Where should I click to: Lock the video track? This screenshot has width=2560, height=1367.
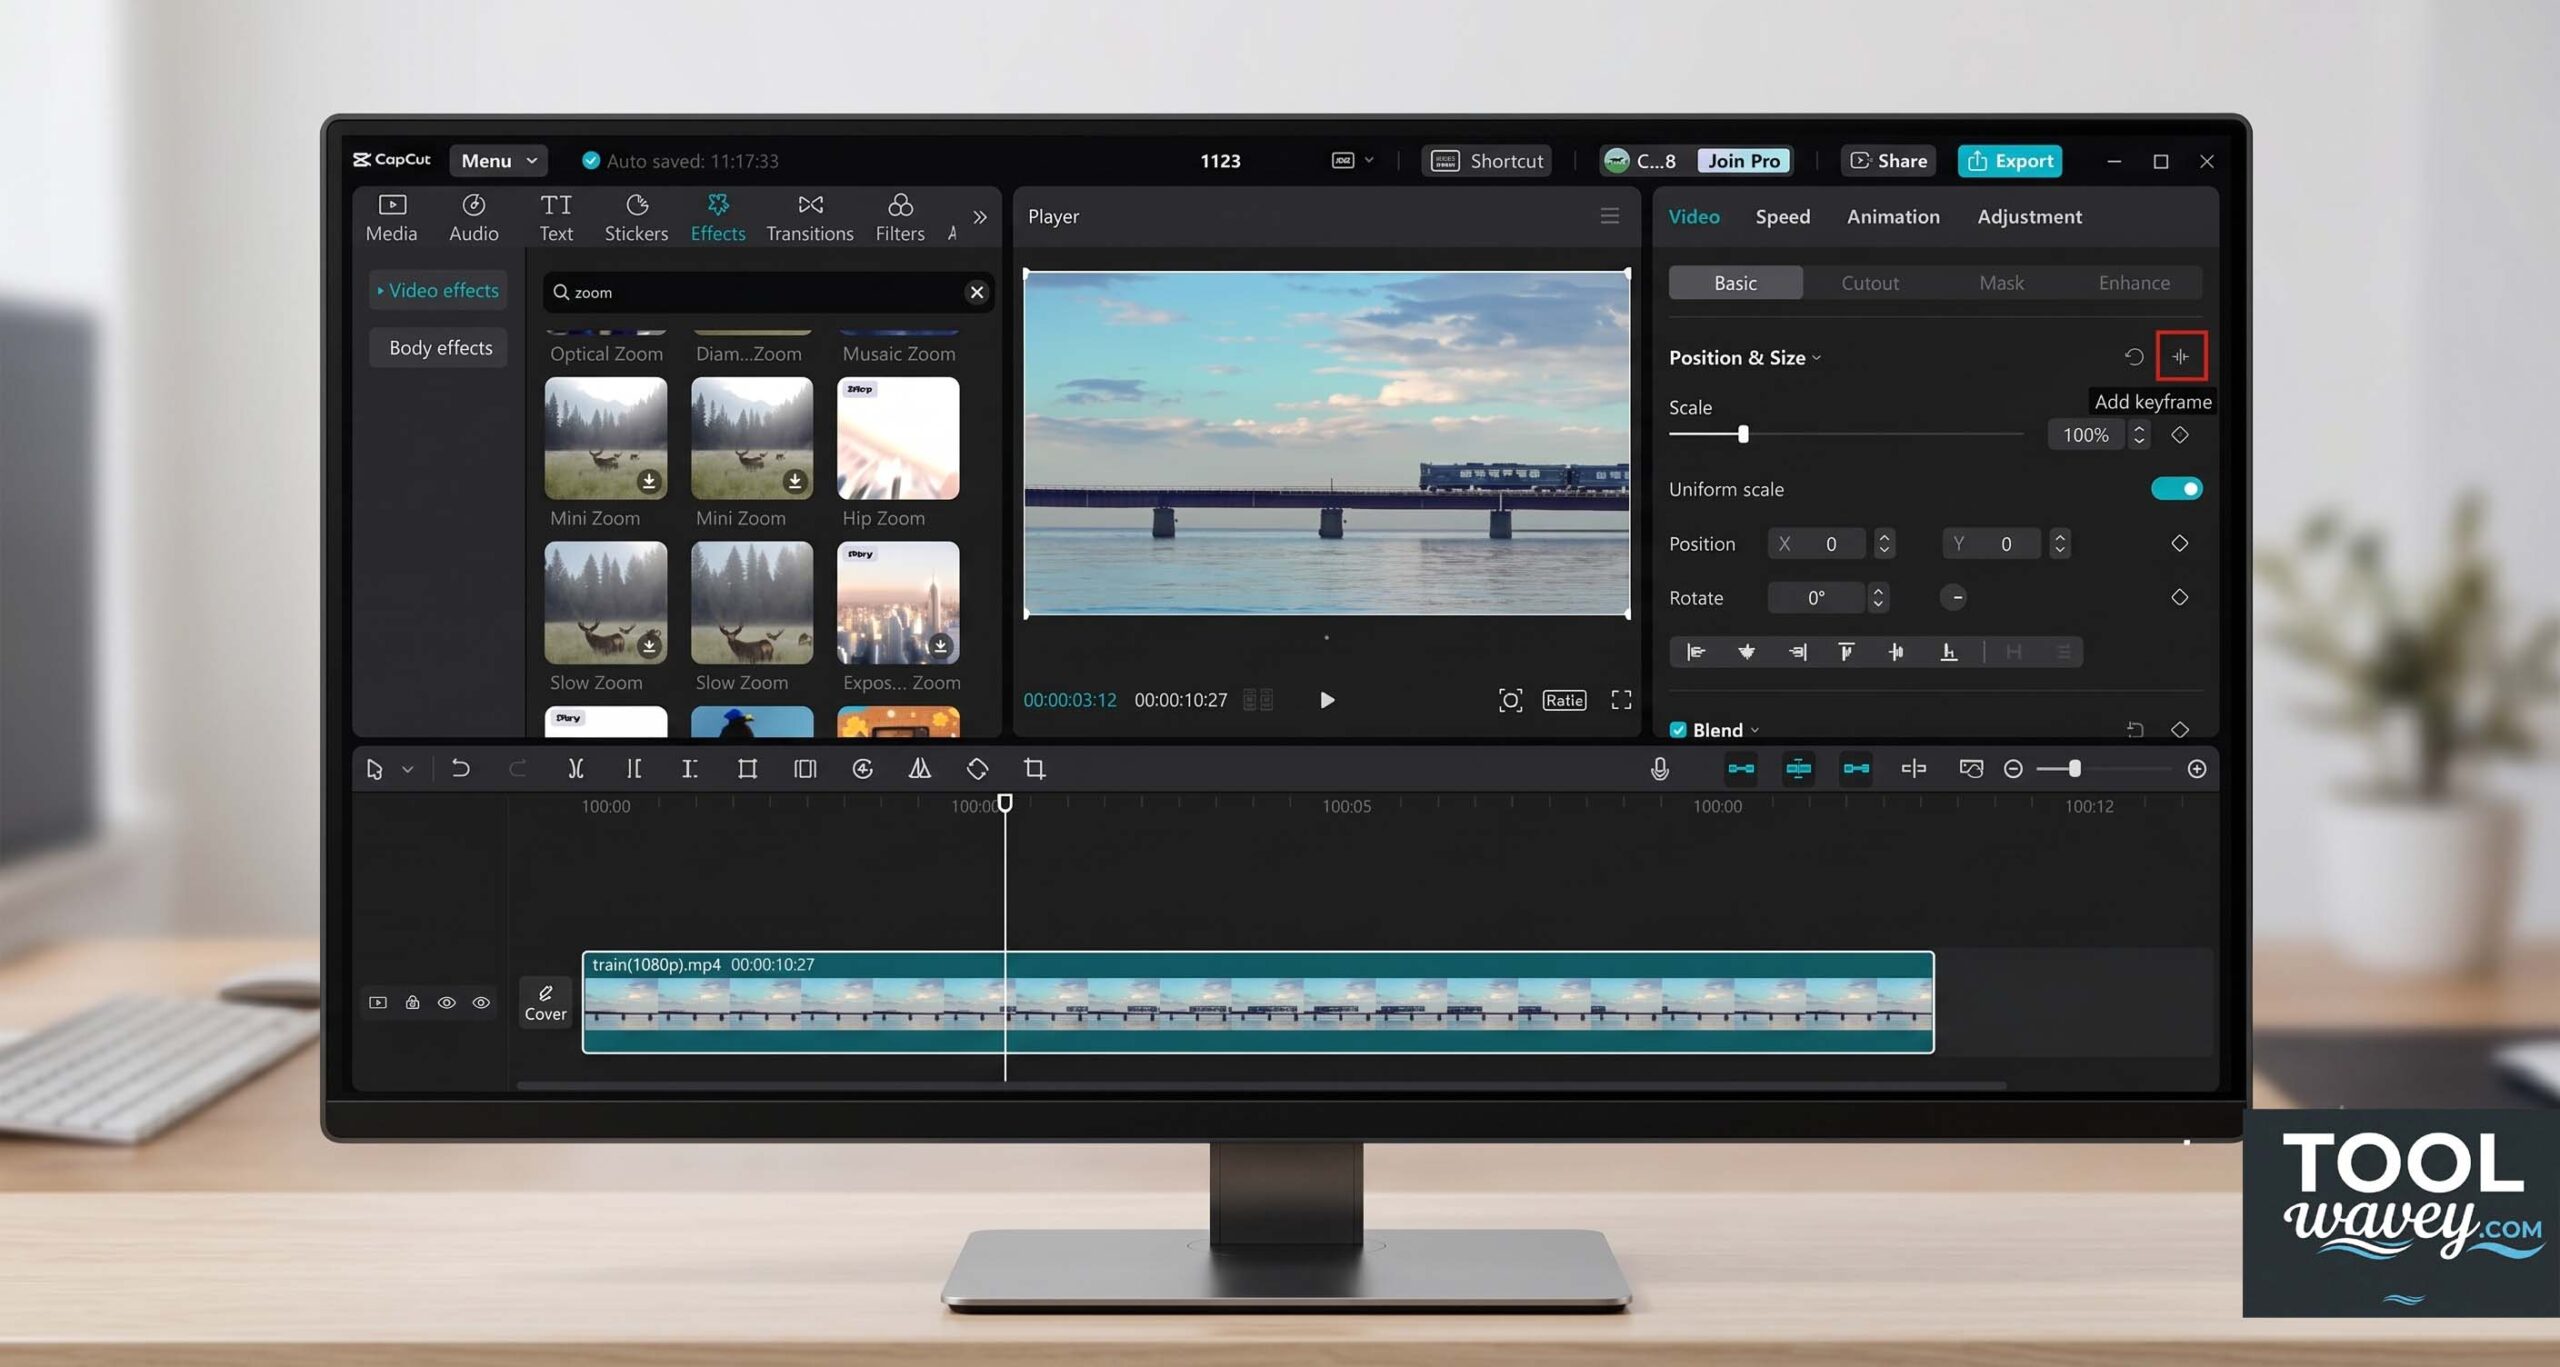click(412, 1002)
